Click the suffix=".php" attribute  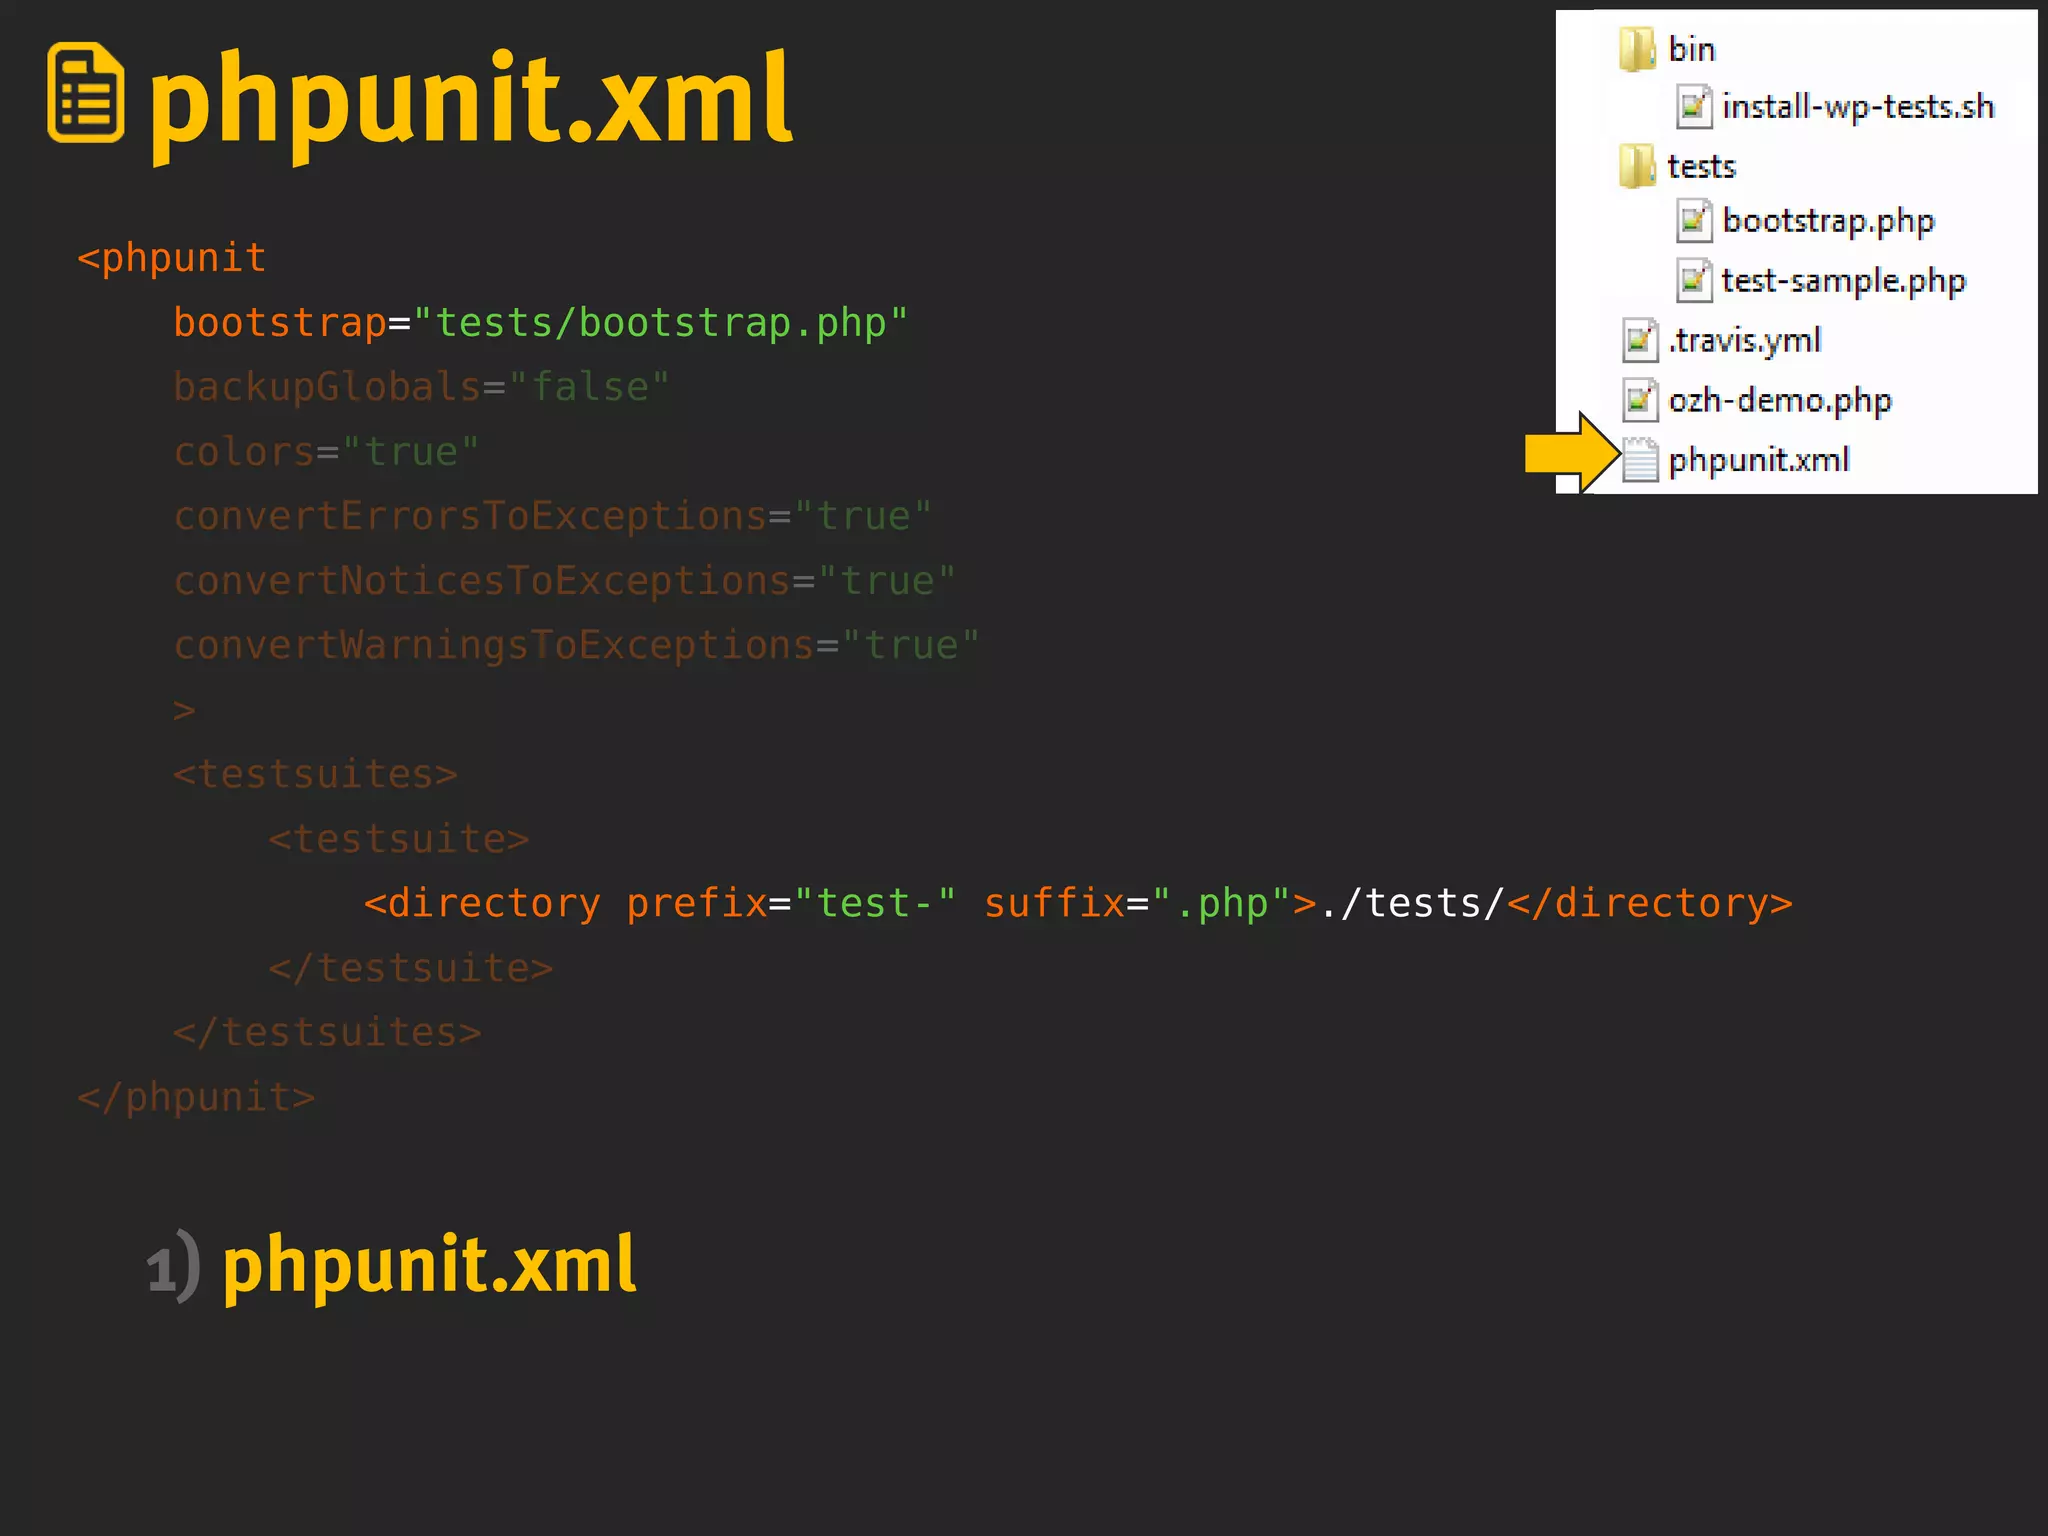coord(1137,904)
